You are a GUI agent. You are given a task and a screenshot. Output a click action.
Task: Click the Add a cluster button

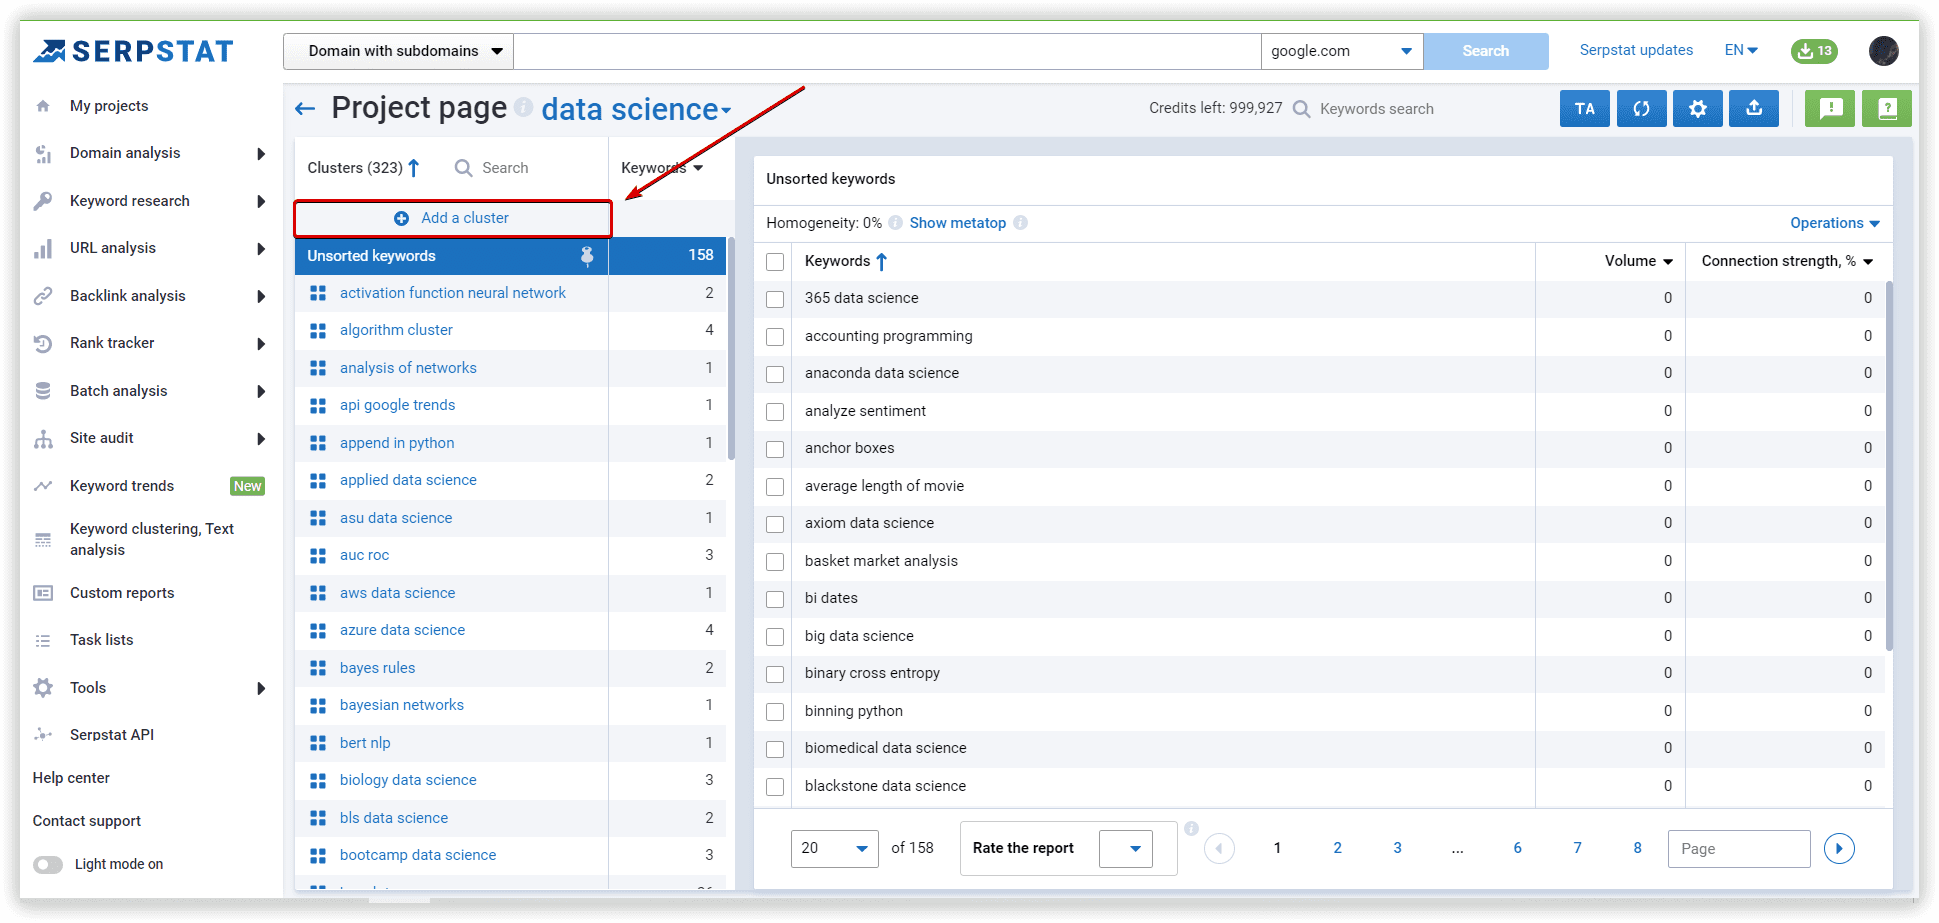pos(452,218)
